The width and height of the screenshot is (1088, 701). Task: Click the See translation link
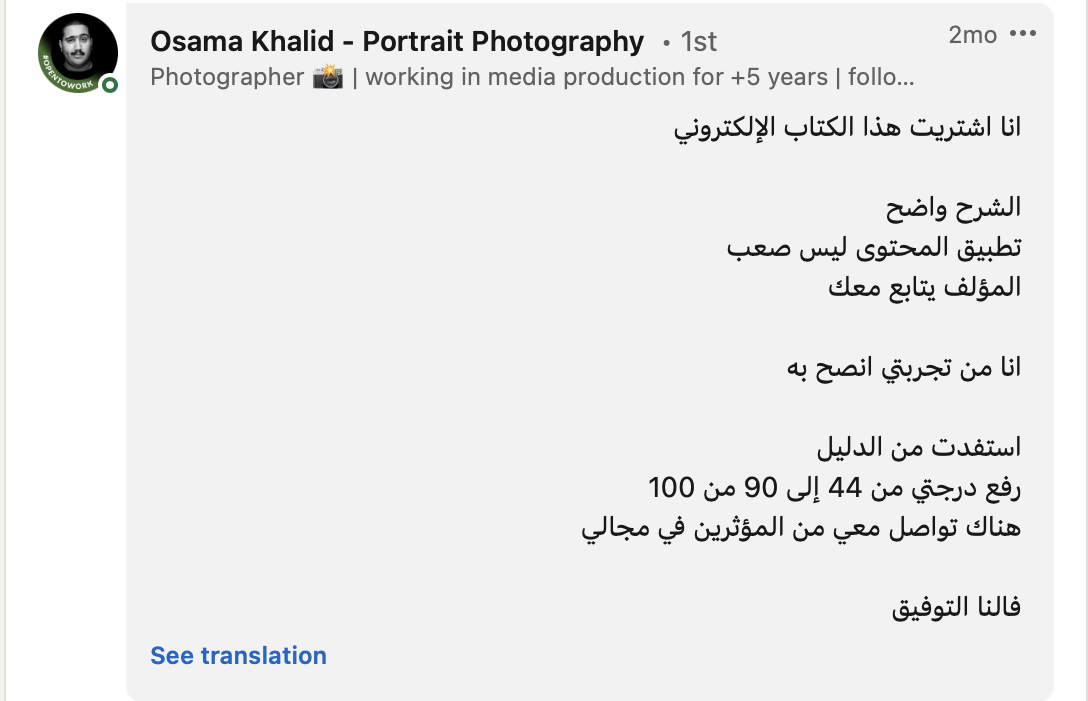[x=238, y=656]
